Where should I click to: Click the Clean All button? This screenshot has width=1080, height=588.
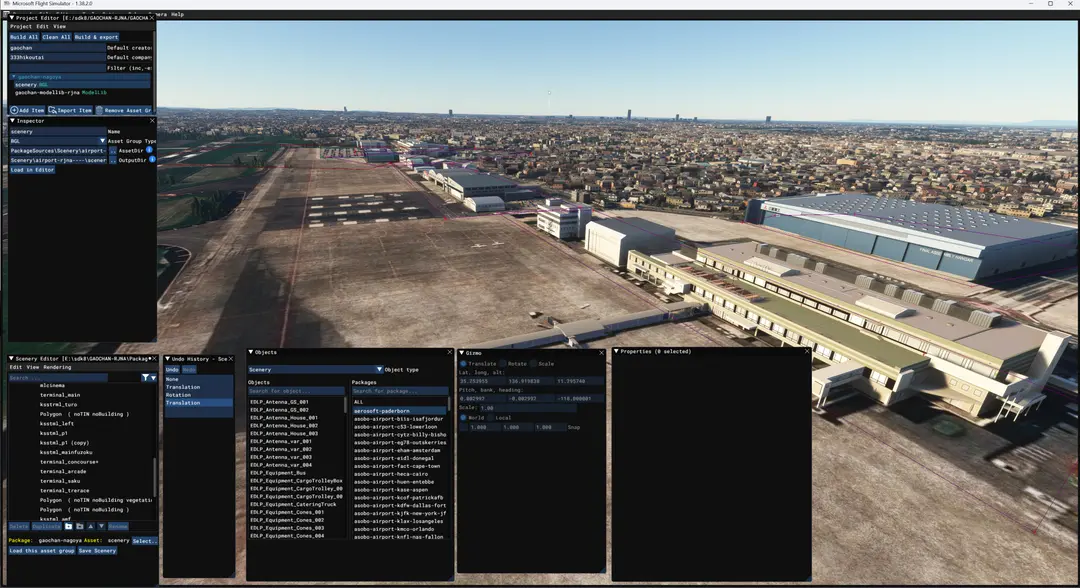(x=56, y=37)
